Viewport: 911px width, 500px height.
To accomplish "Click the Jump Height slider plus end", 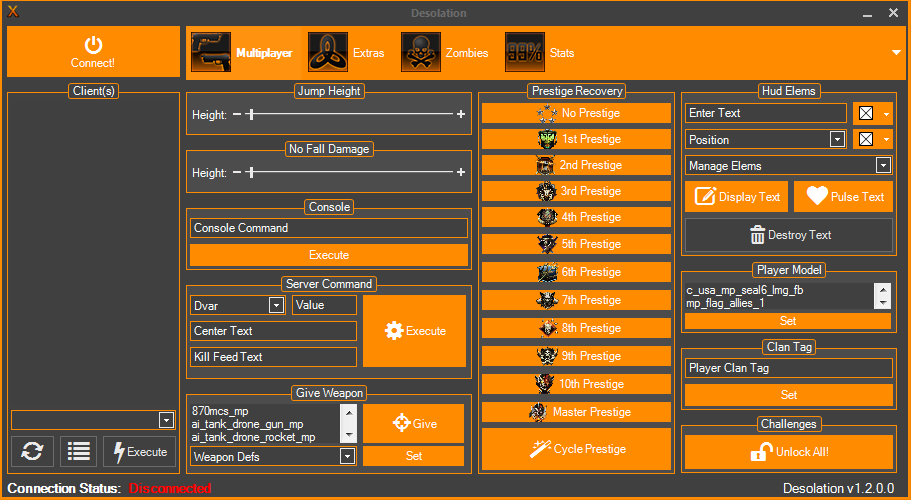I will 461,115.
